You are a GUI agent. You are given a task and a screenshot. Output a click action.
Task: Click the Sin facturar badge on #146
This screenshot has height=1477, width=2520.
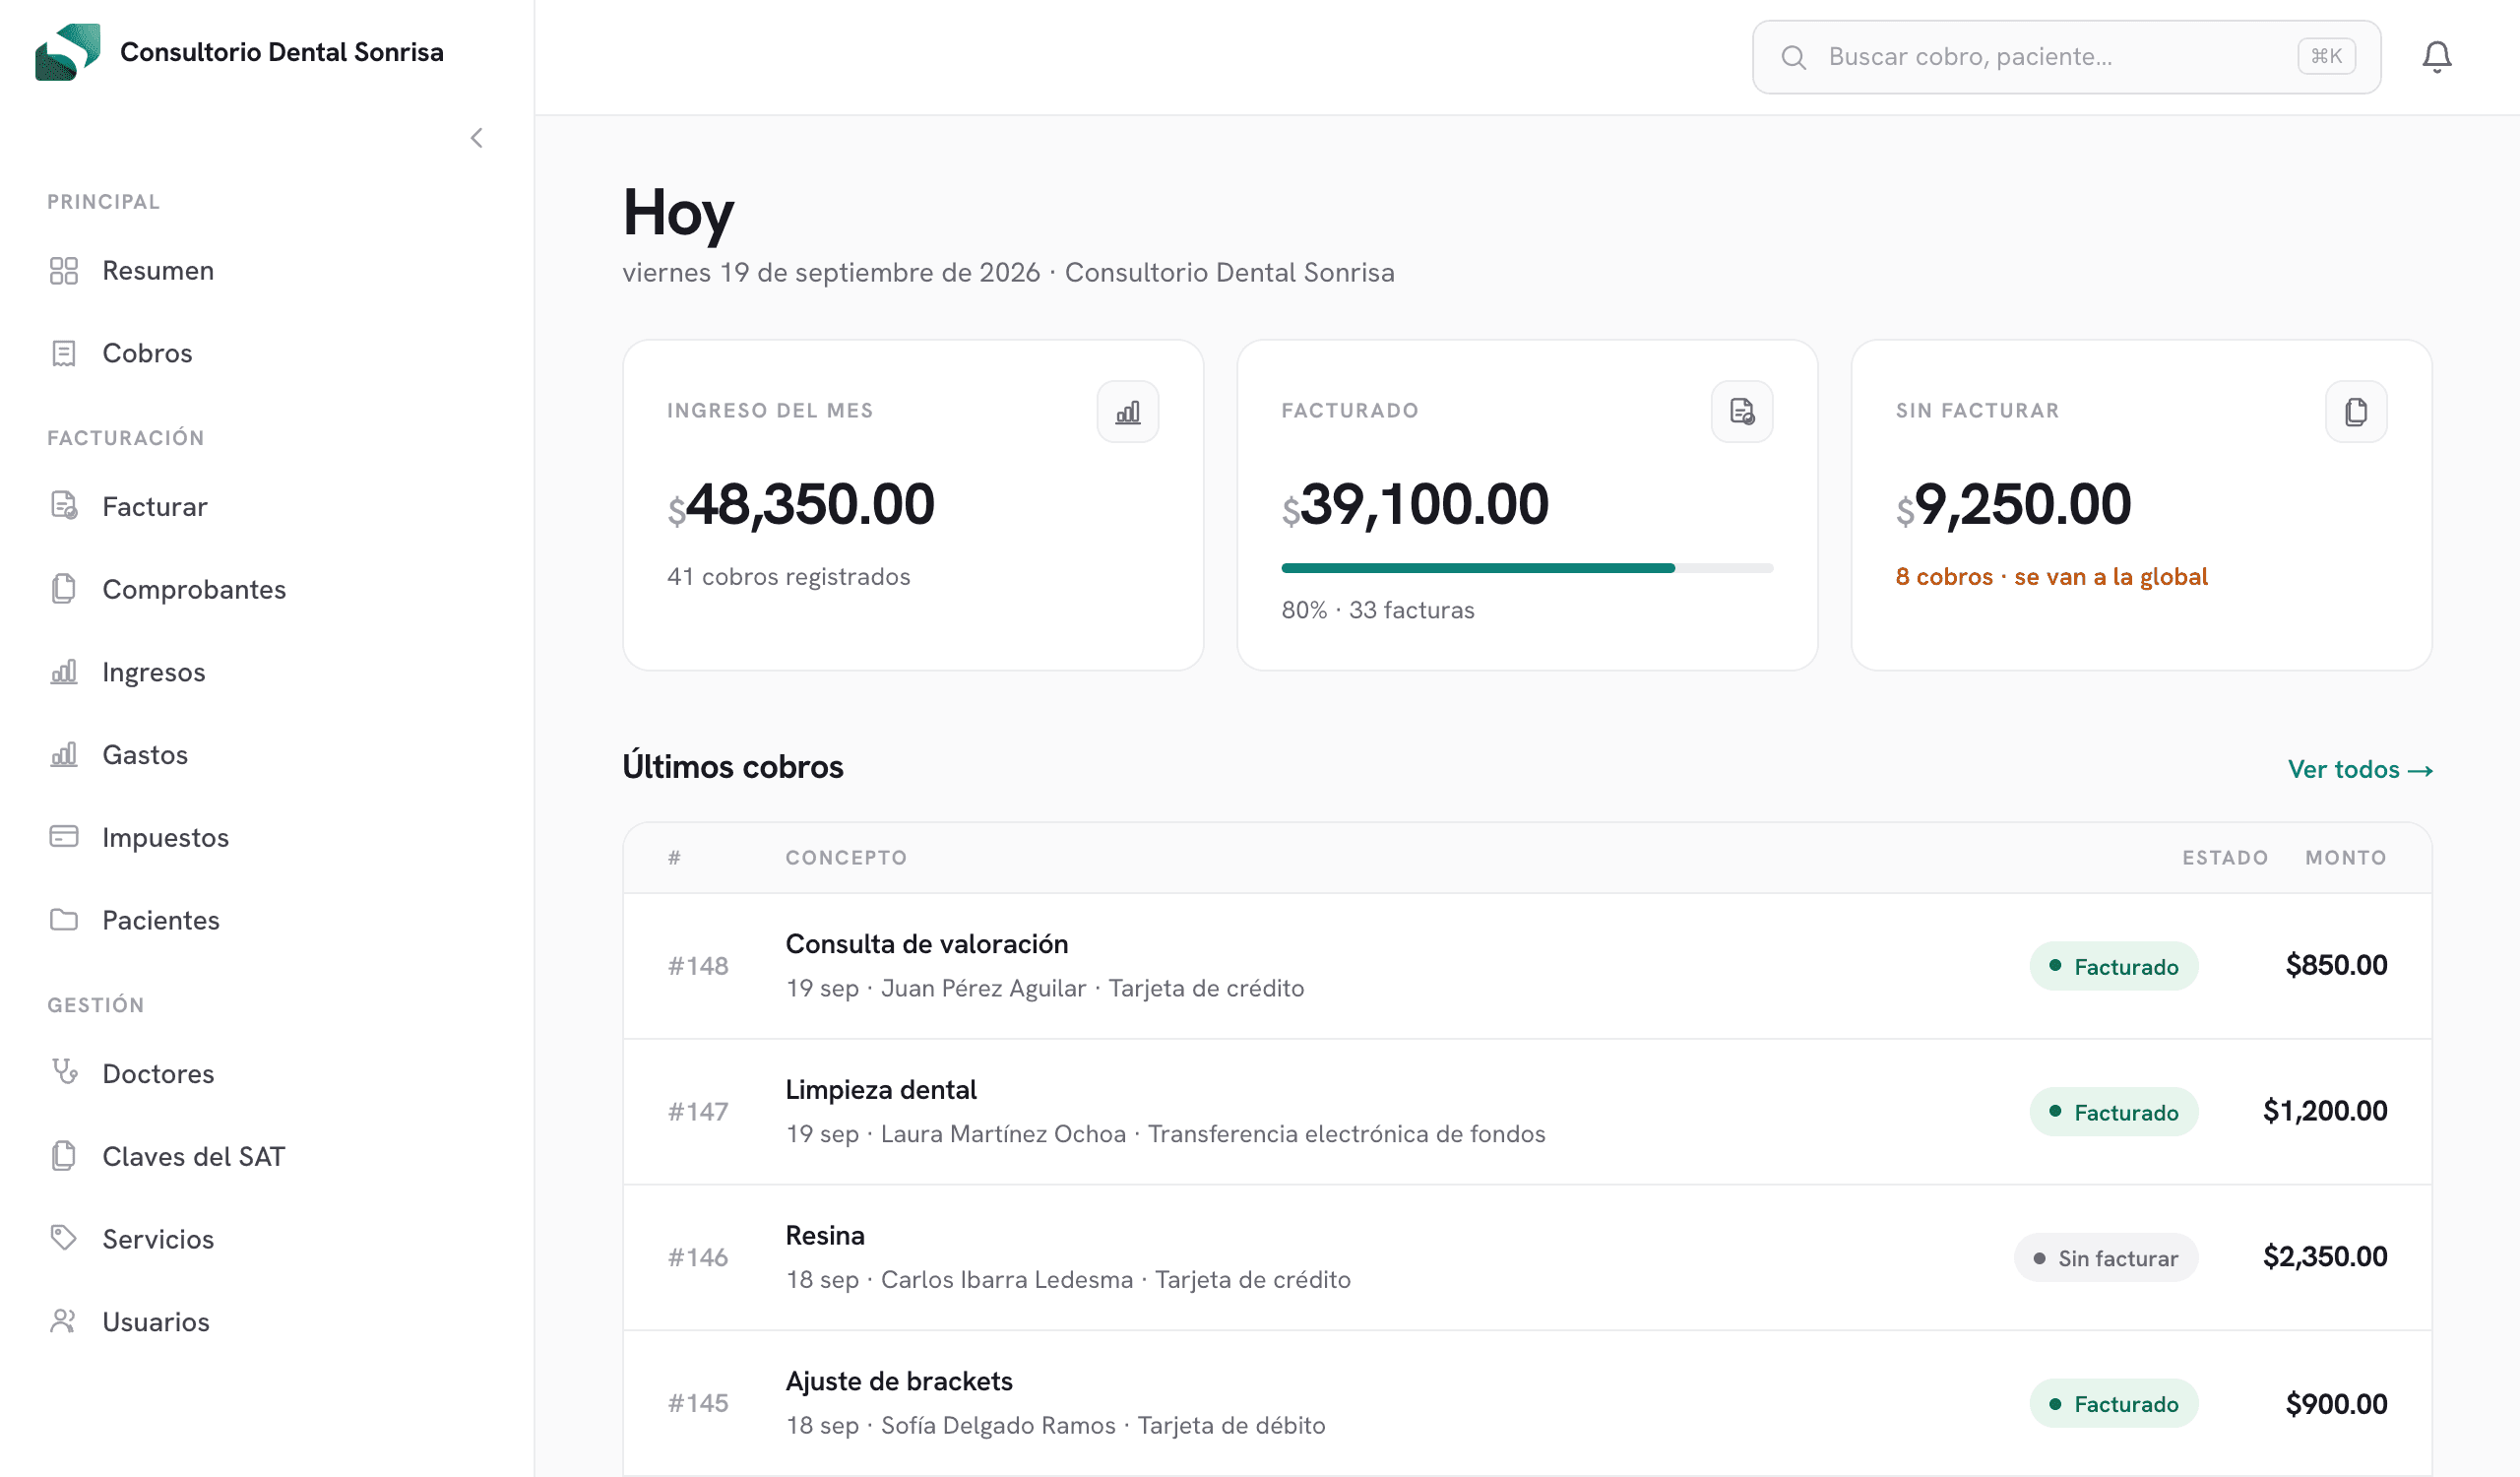[2105, 1258]
